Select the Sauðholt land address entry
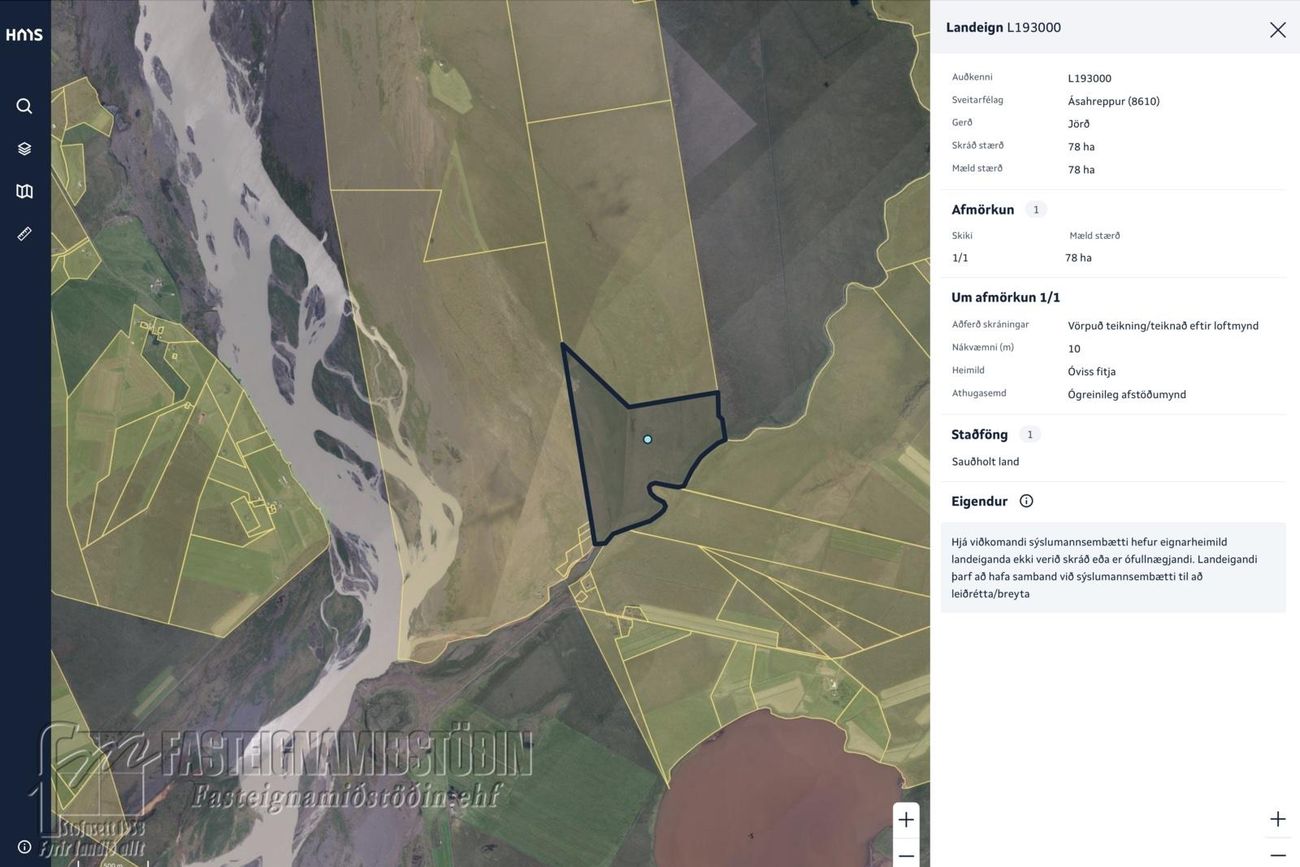Image resolution: width=1300 pixels, height=867 pixels. pyautogui.click(x=986, y=461)
